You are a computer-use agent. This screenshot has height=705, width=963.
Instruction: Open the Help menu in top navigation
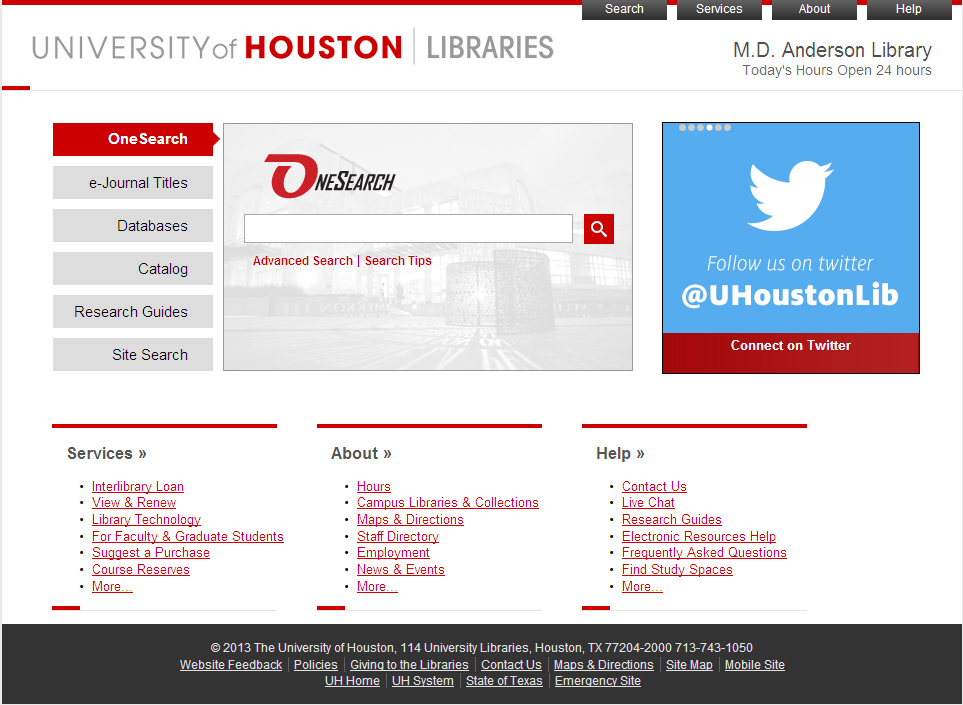click(909, 9)
